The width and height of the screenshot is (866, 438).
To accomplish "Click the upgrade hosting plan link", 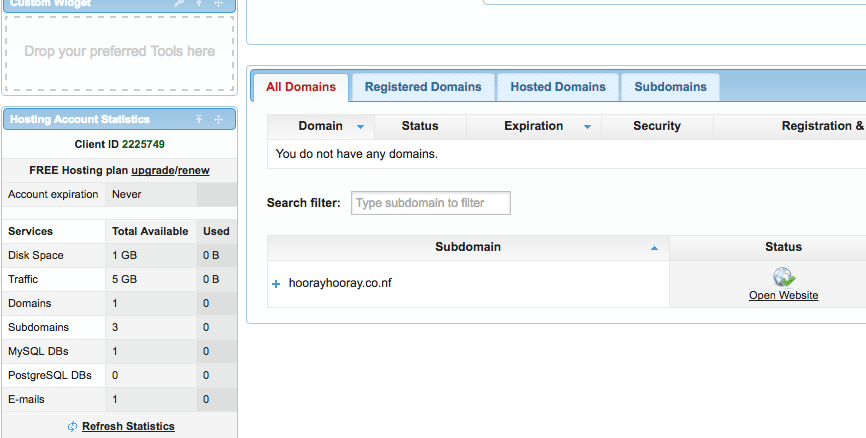I will click(153, 171).
